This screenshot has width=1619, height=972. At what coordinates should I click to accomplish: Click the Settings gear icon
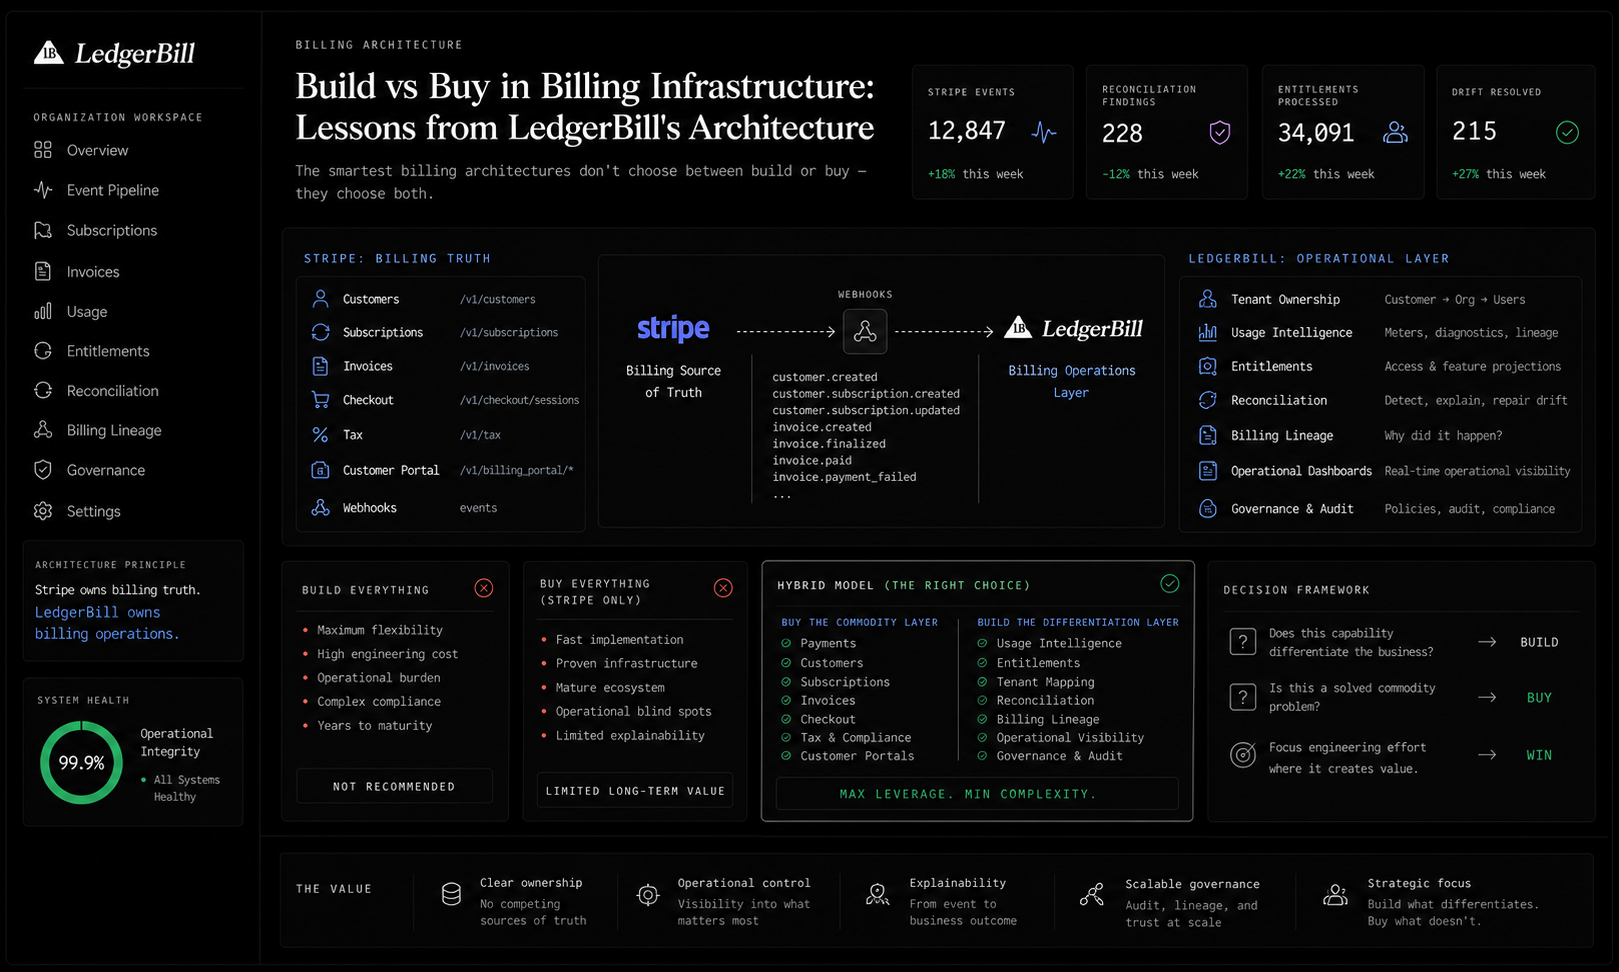pyautogui.click(x=43, y=511)
